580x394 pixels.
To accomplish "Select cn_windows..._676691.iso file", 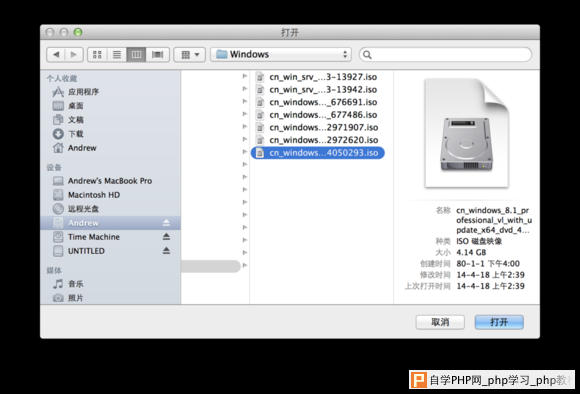I will point(317,102).
